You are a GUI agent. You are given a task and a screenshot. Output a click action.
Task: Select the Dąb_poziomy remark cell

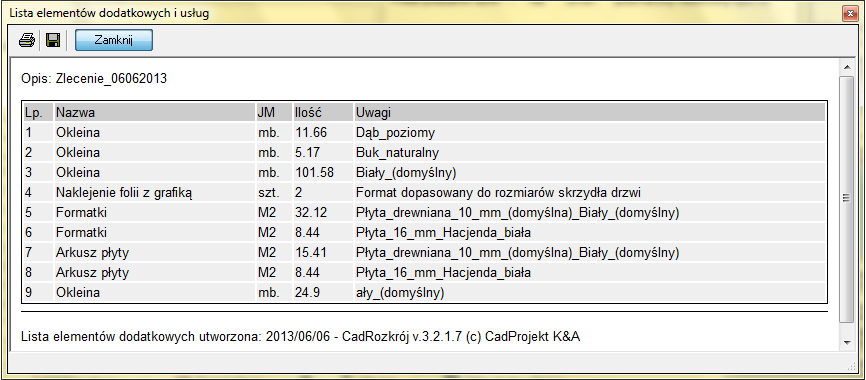(590, 133)
